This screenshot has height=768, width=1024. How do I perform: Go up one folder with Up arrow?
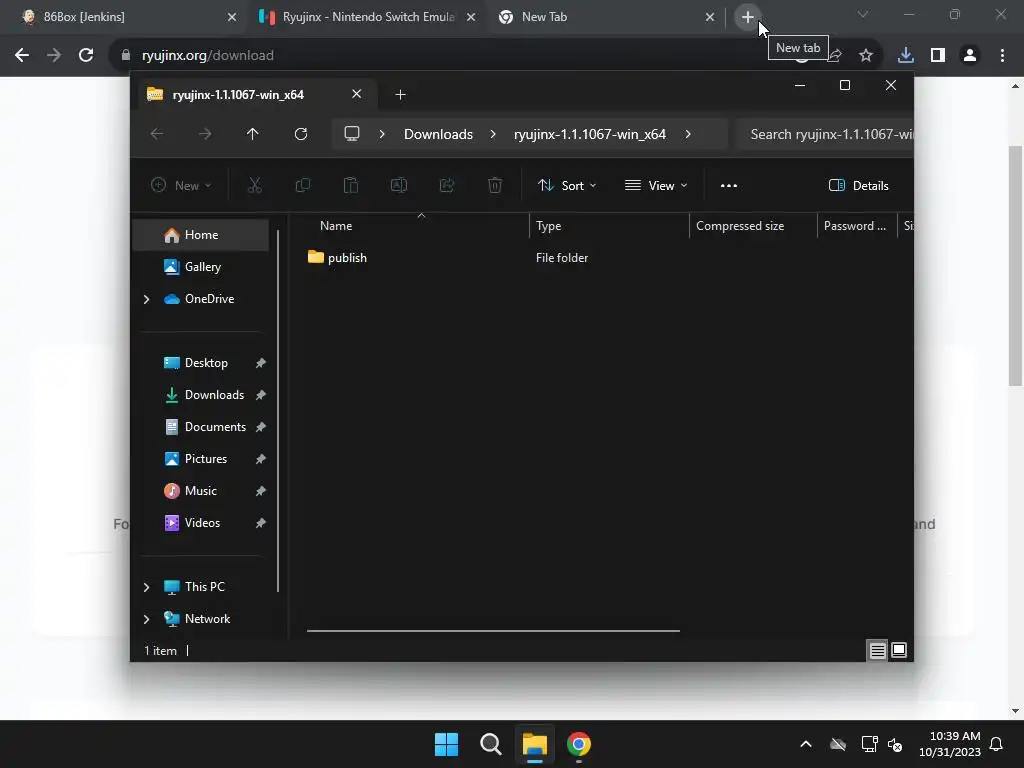click(253, 134)
